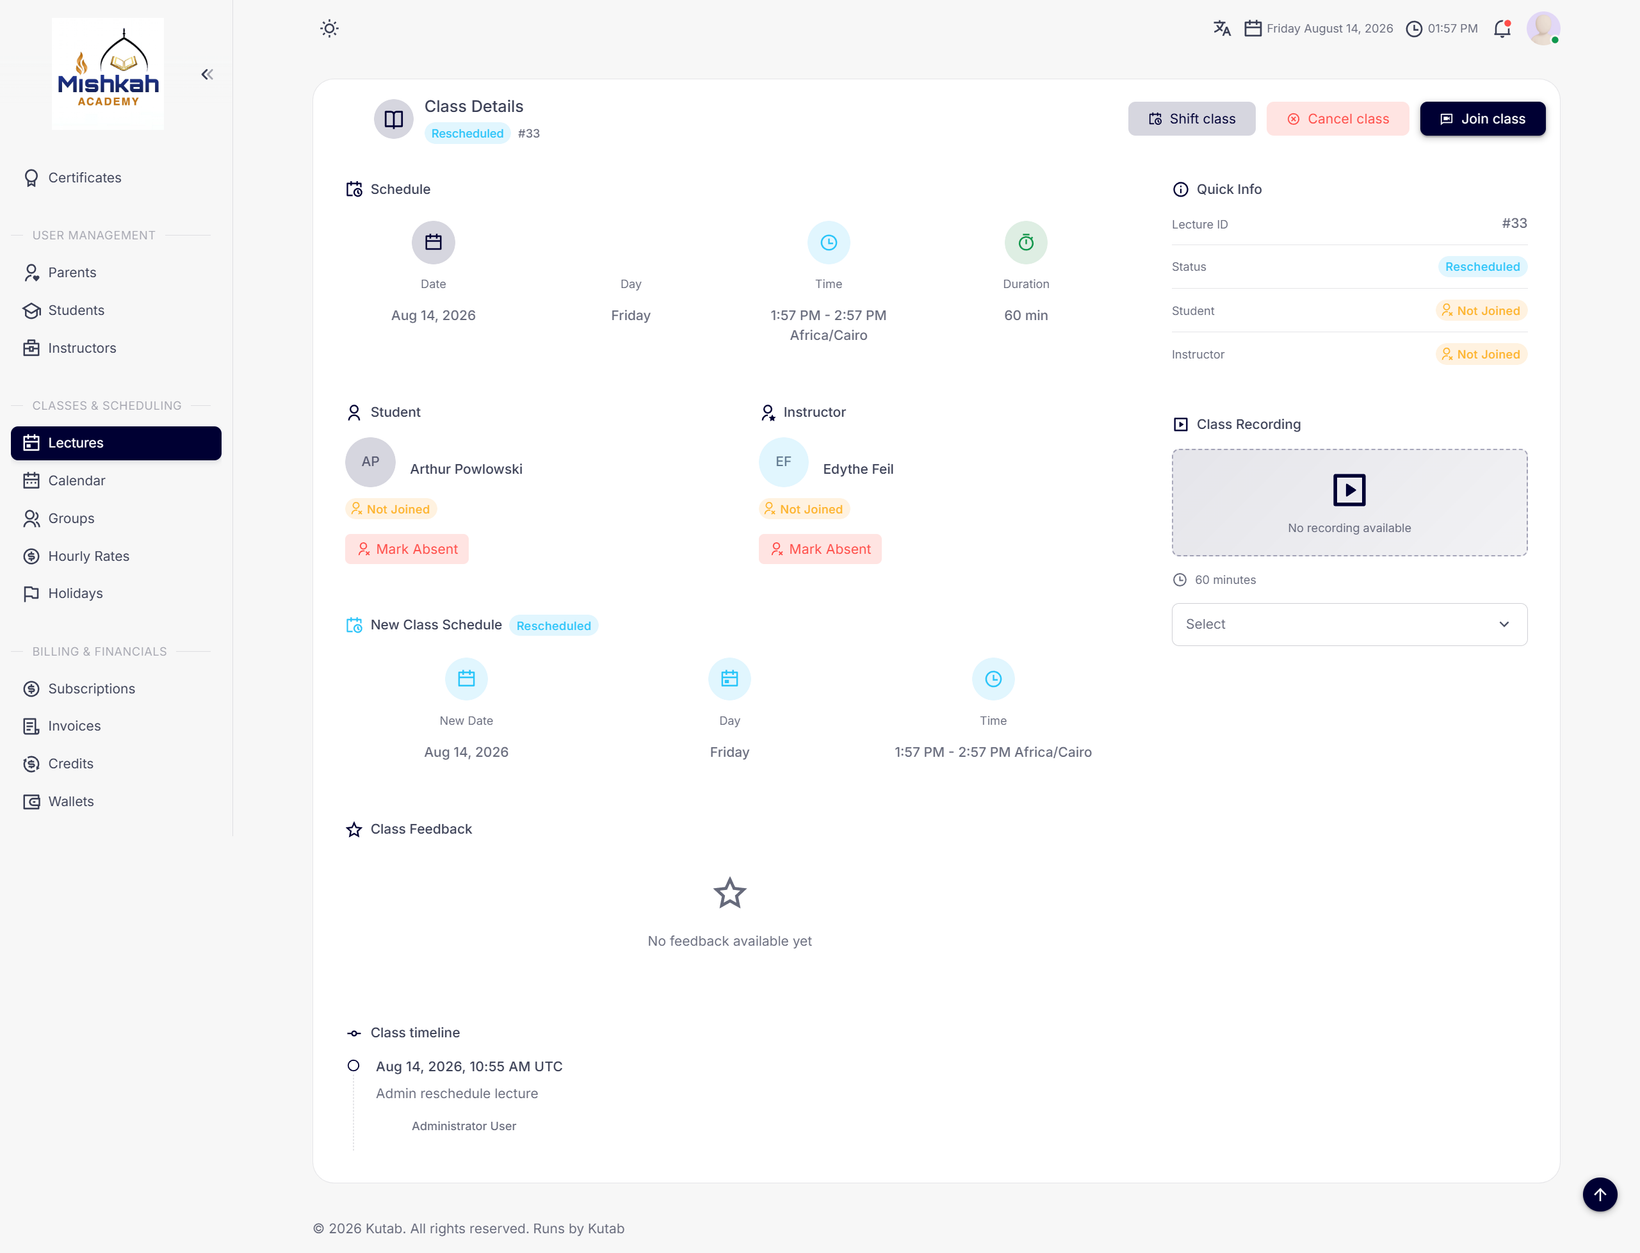View the Holidays page
Image resolution: width=1640 pixels, height=1253 pixels.
pyautogui.click(x=116, y=594)
